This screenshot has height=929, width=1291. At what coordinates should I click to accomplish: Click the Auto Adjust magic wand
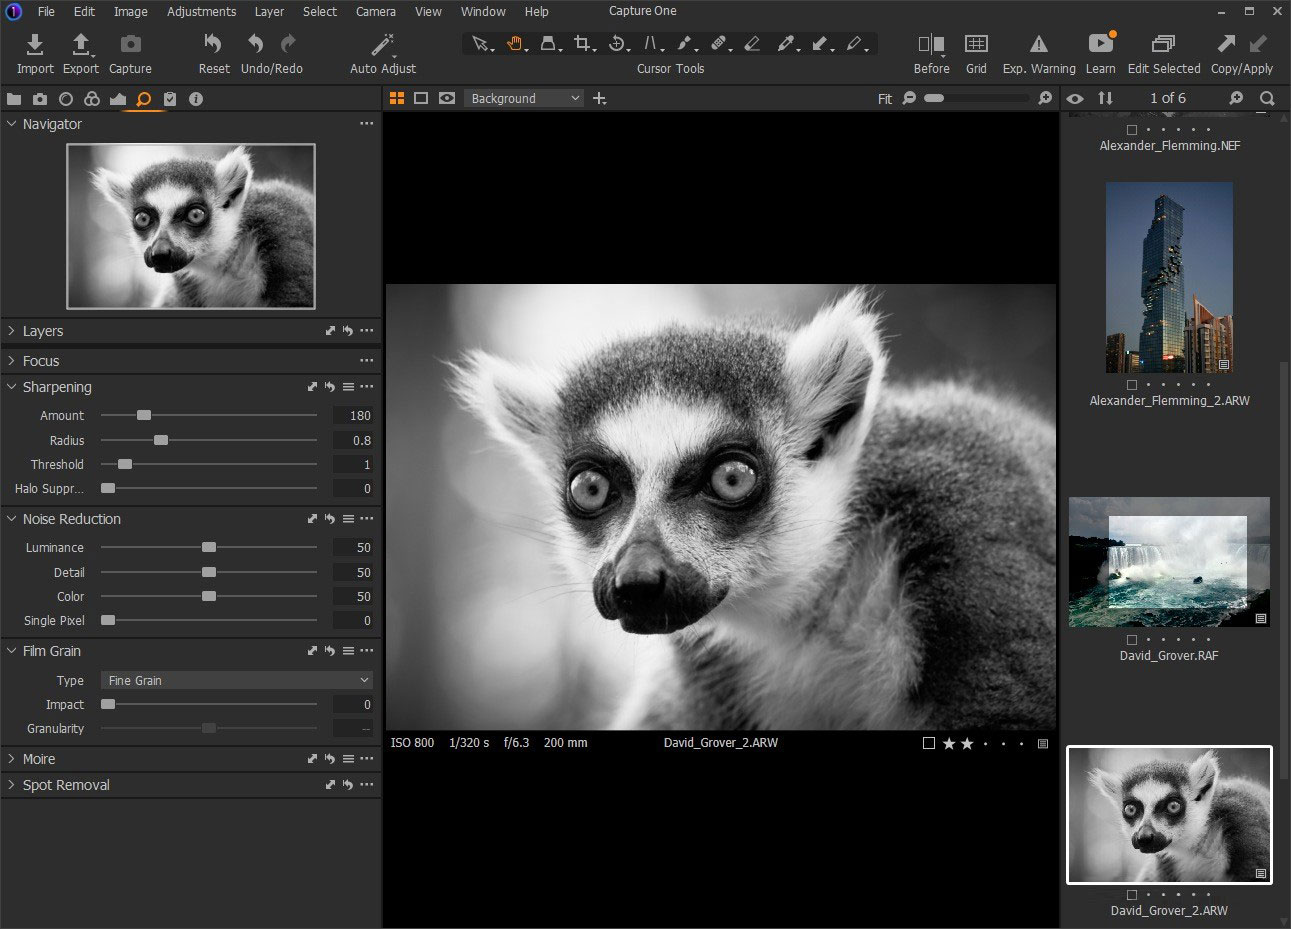click(382, 45)
